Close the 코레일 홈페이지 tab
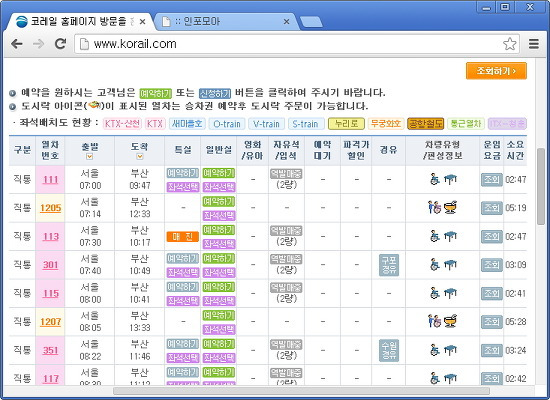This screenshot has height=400, width=550. coord(142,22)
